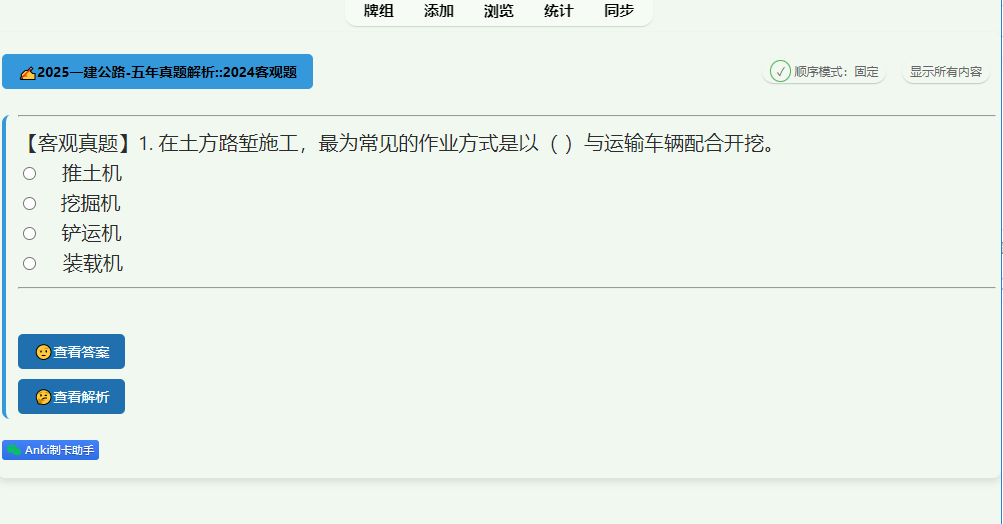The image size is (1003, 524).
Task: Click the green checkmark circle icon
Action: [x=780, y=71]
